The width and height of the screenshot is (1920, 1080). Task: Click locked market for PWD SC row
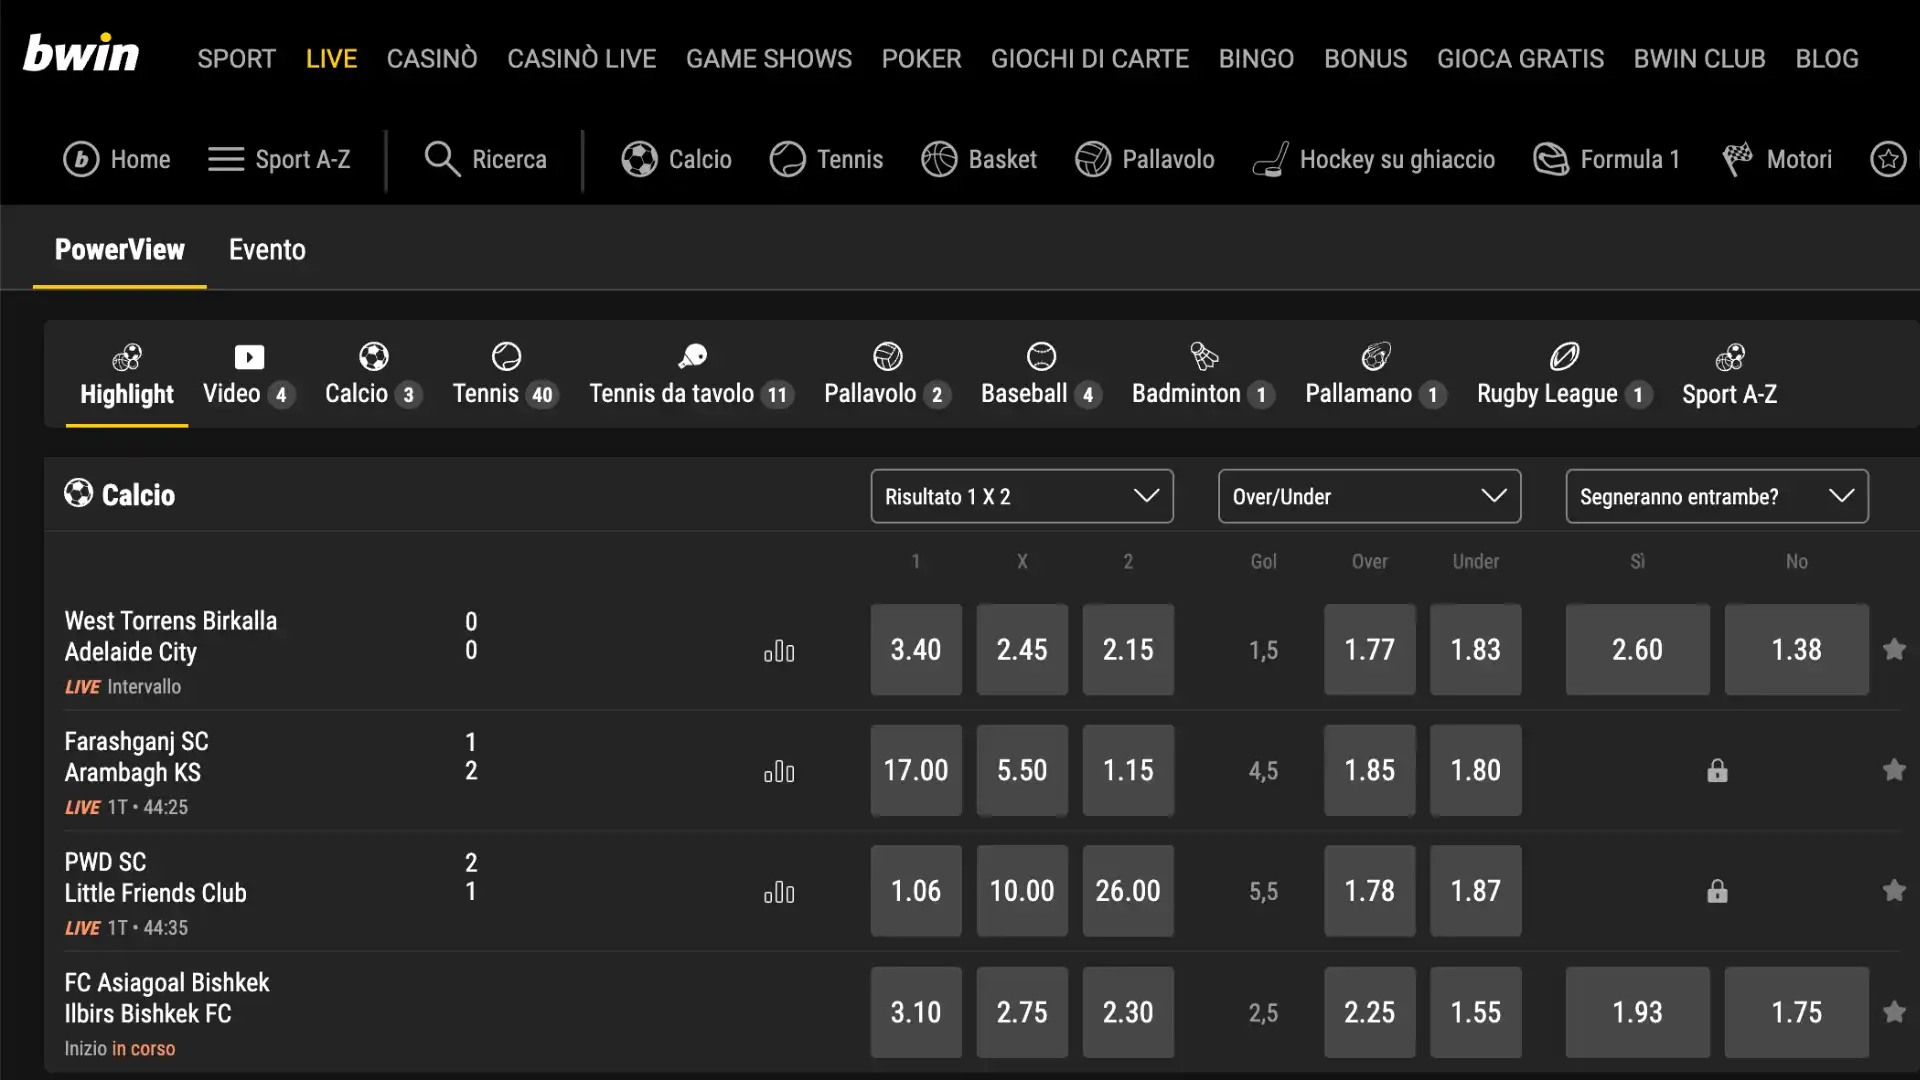[x=1717, y=891]
